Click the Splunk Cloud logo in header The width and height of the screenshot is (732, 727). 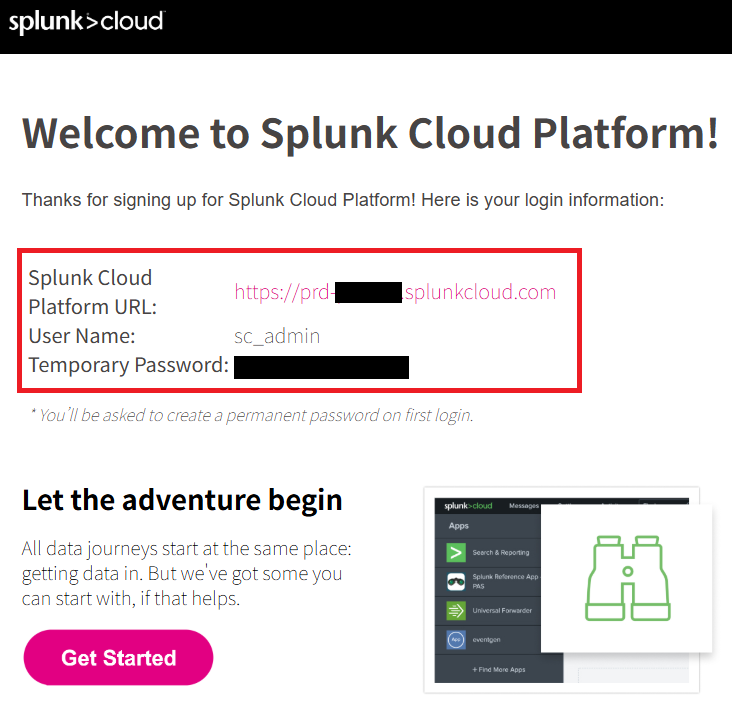(86, 22)
